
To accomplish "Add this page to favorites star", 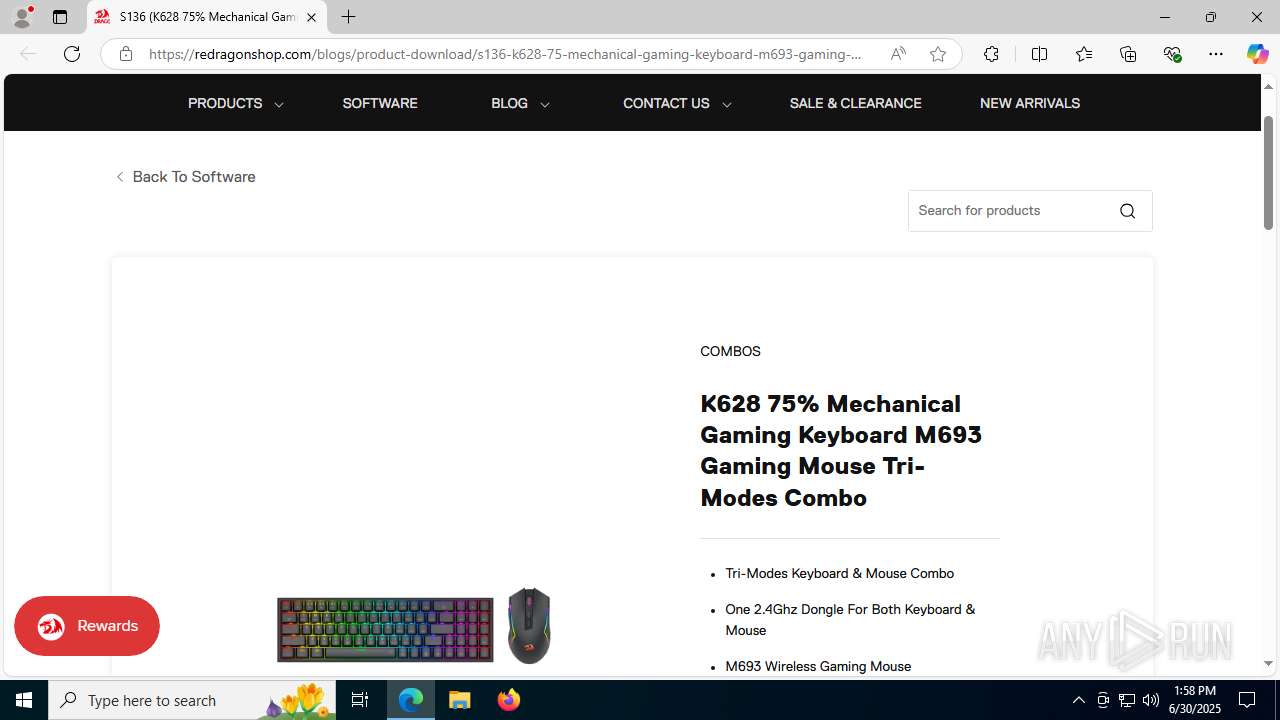I will click(938, 54).
